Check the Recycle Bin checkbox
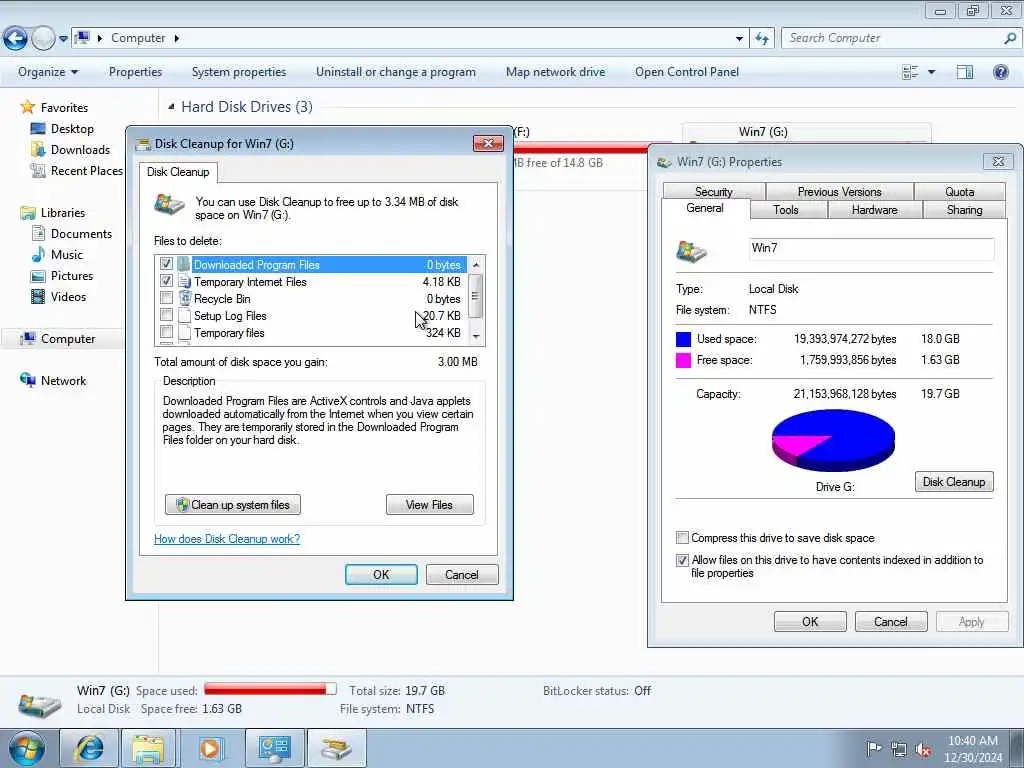 (x=167, y=298)
